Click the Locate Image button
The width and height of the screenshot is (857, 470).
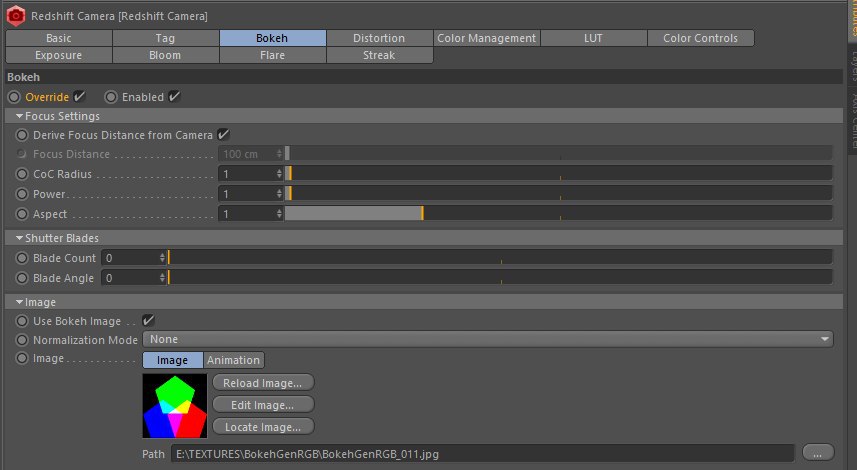pyautogui.click(x=263, y=427)
